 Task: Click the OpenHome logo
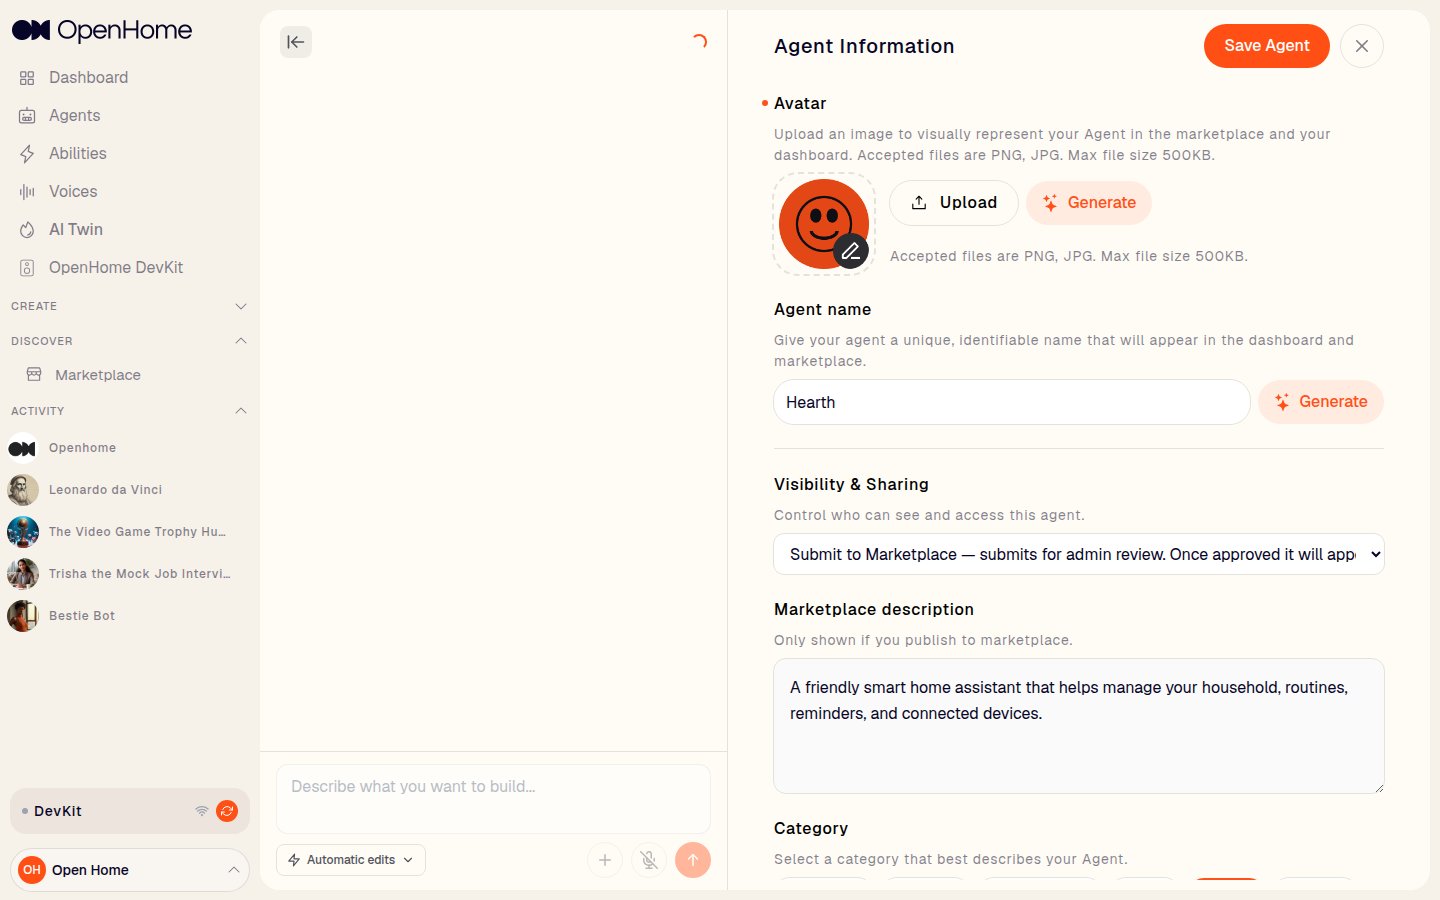tap(101, 30)
